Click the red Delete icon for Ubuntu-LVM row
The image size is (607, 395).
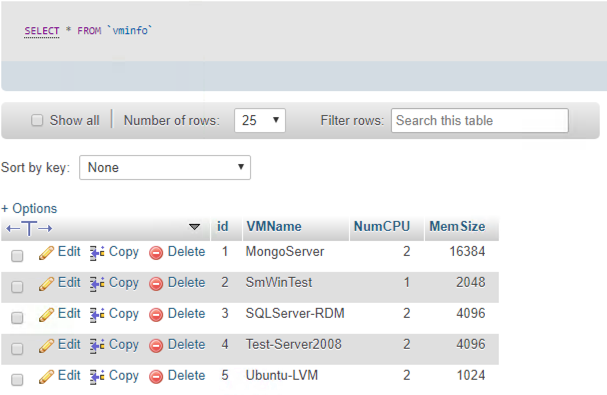click(156, 377)
